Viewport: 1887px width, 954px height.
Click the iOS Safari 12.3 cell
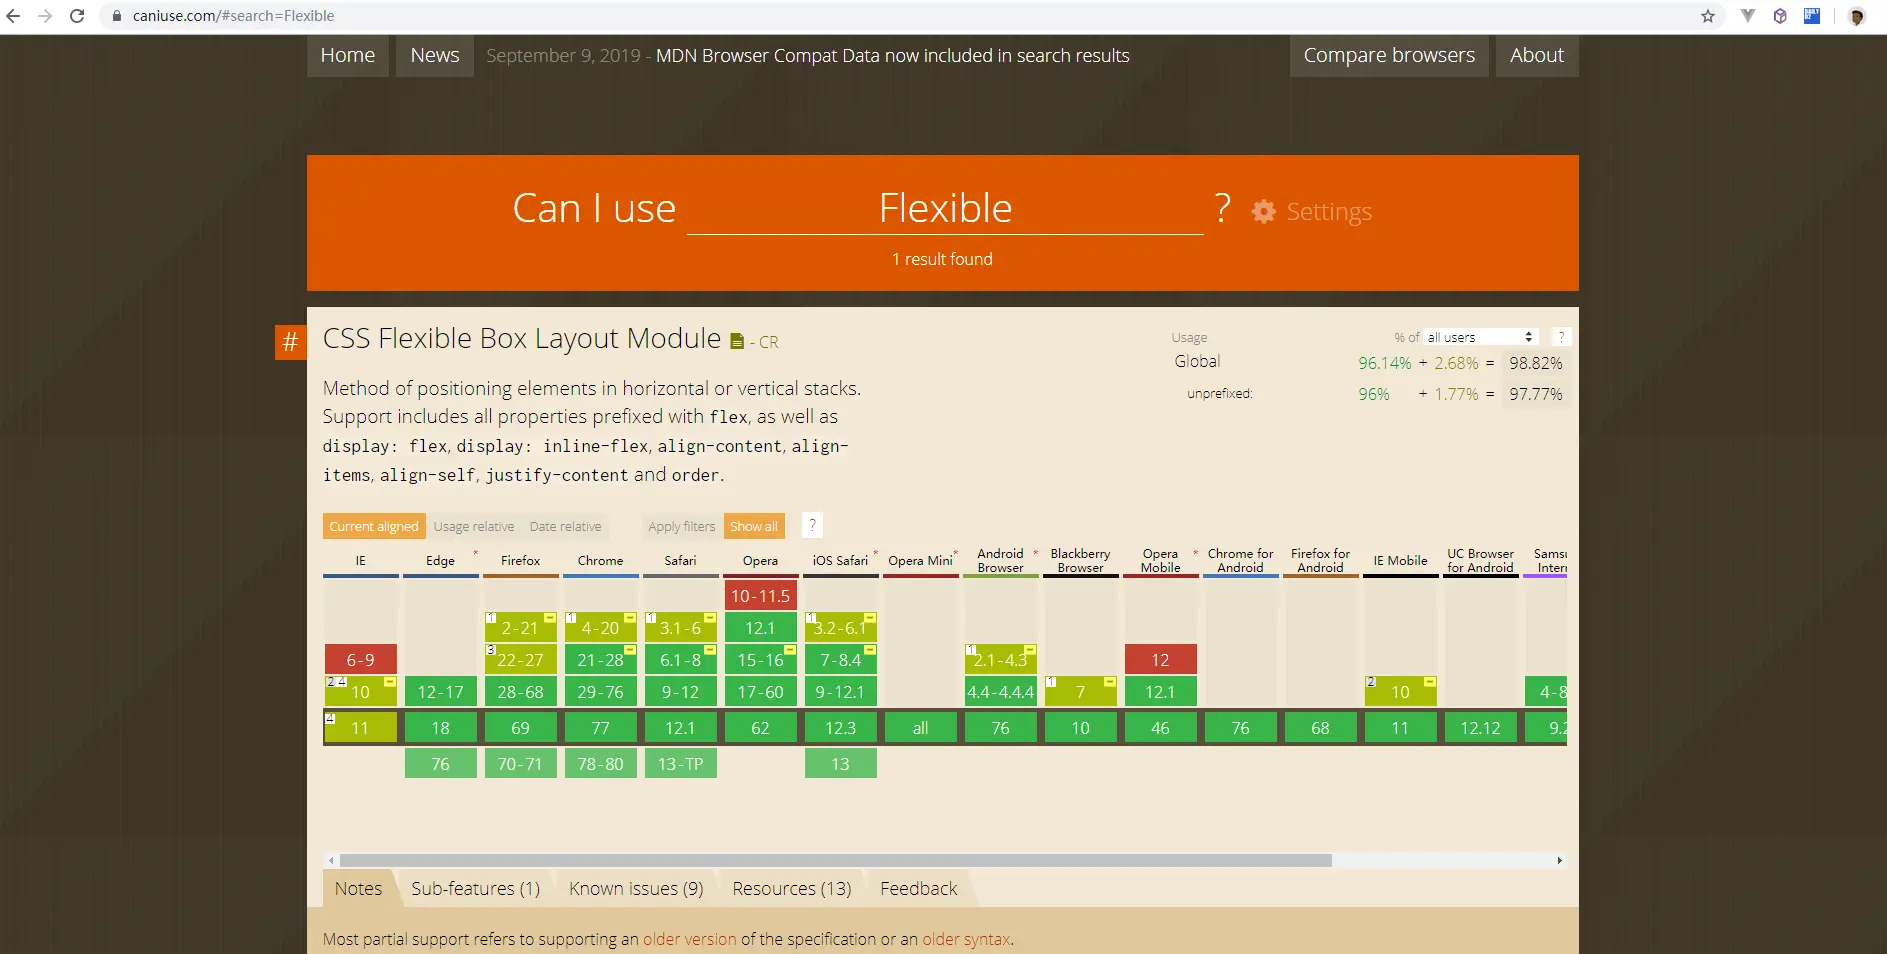click(841, 728)
